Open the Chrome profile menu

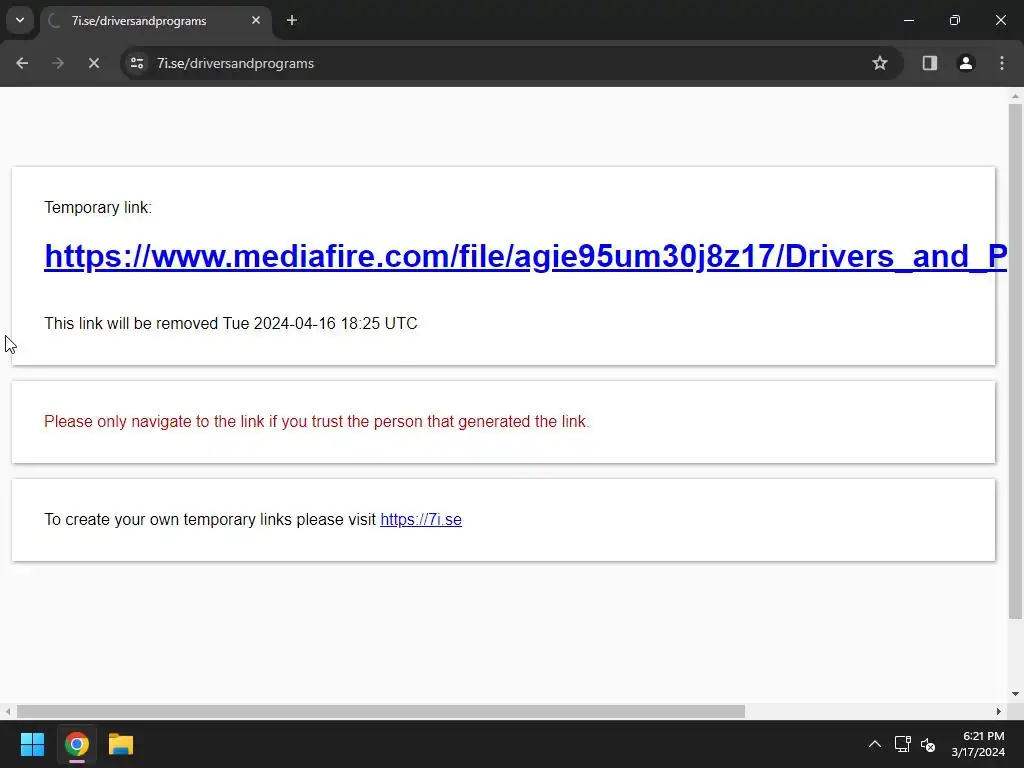(966, 63)
